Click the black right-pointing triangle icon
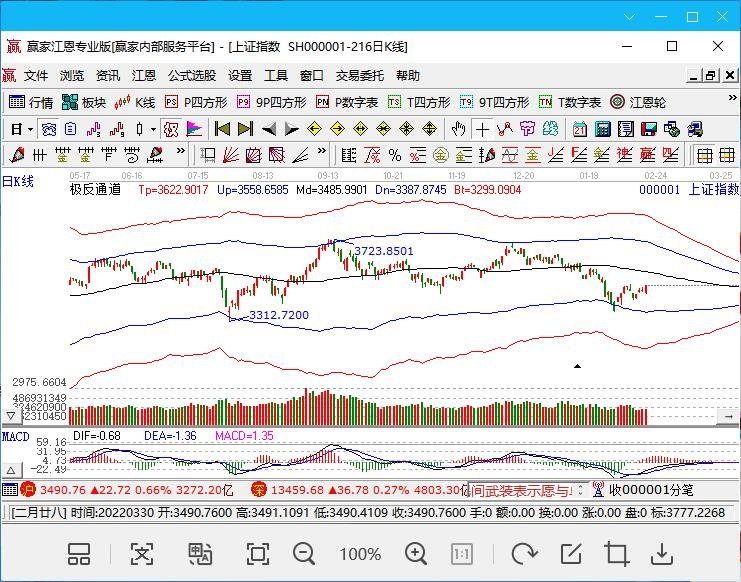 coord(292,129)
